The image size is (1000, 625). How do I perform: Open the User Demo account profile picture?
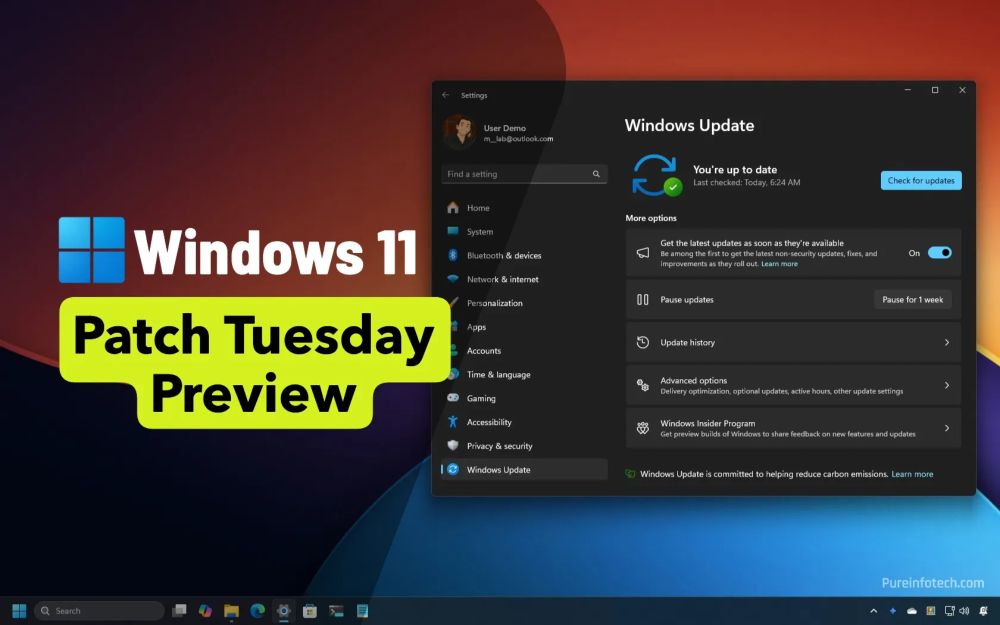coord(459,132)
